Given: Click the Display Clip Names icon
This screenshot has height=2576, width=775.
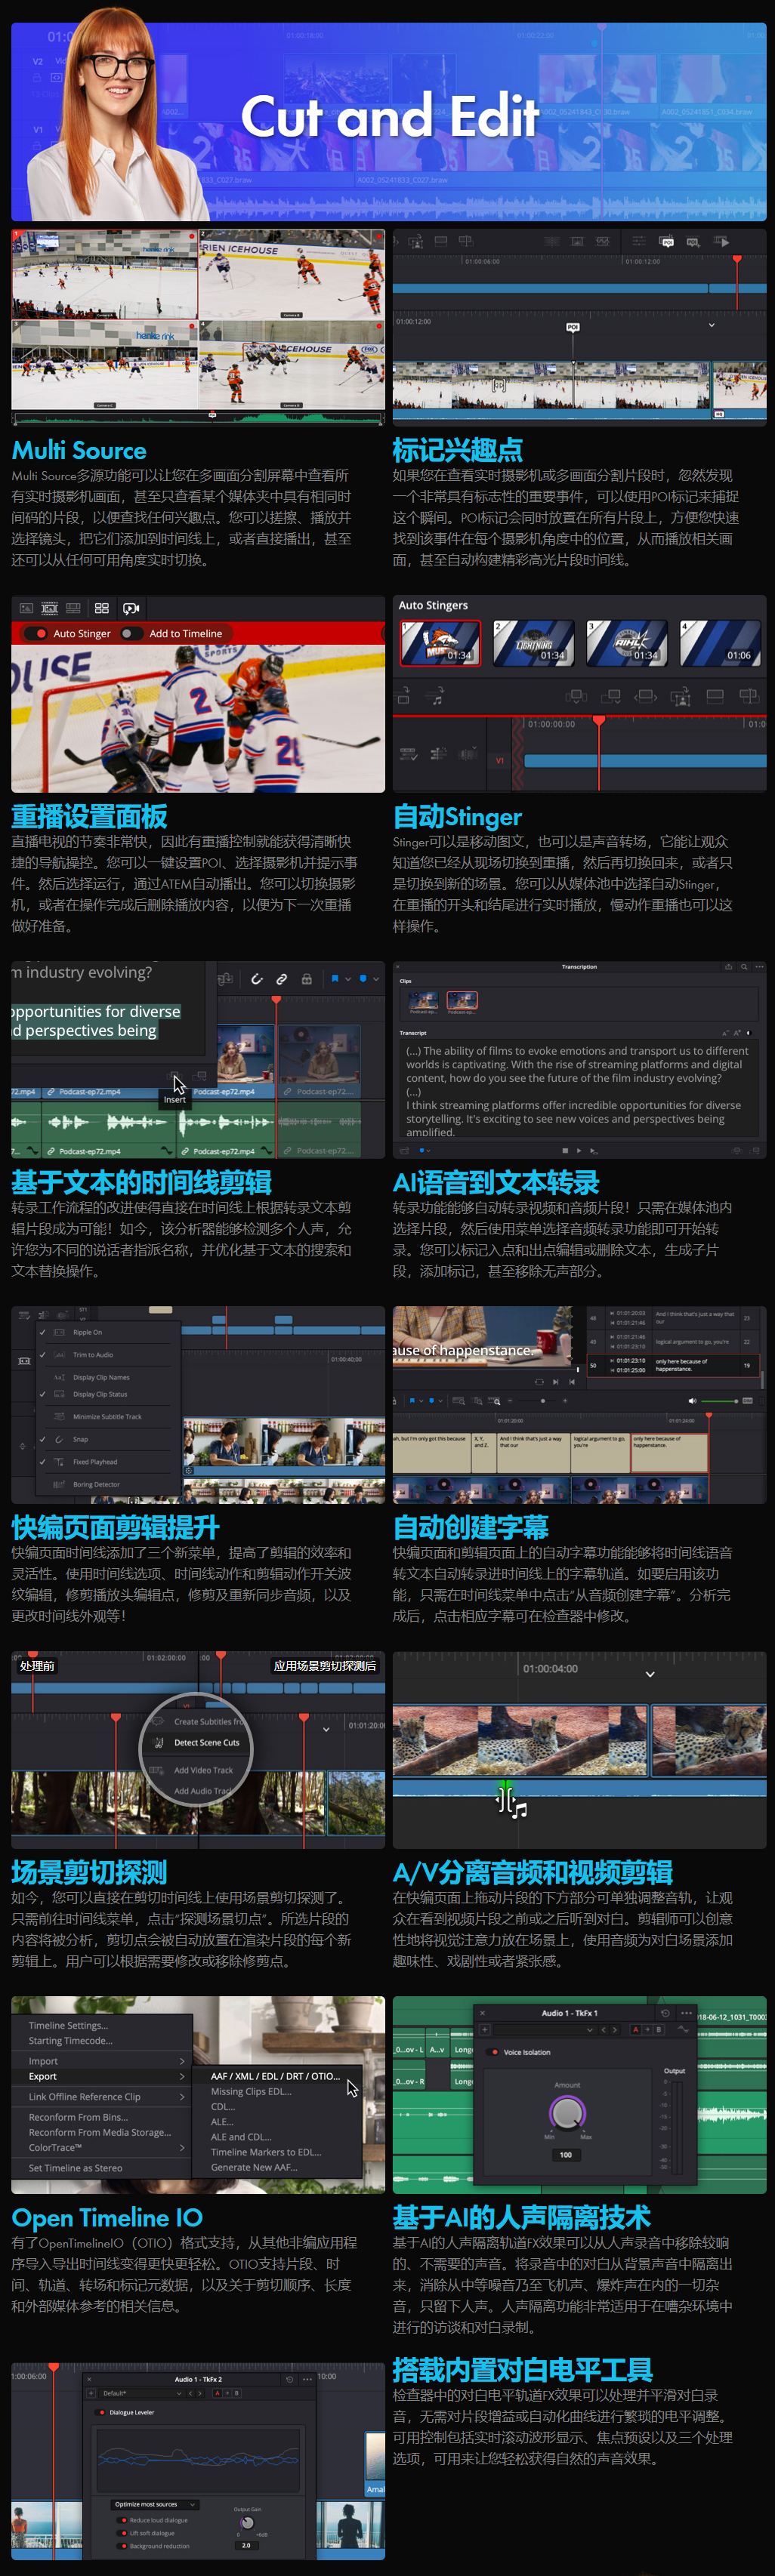Looking at the screenshot, I should [x=59, y=1377].
